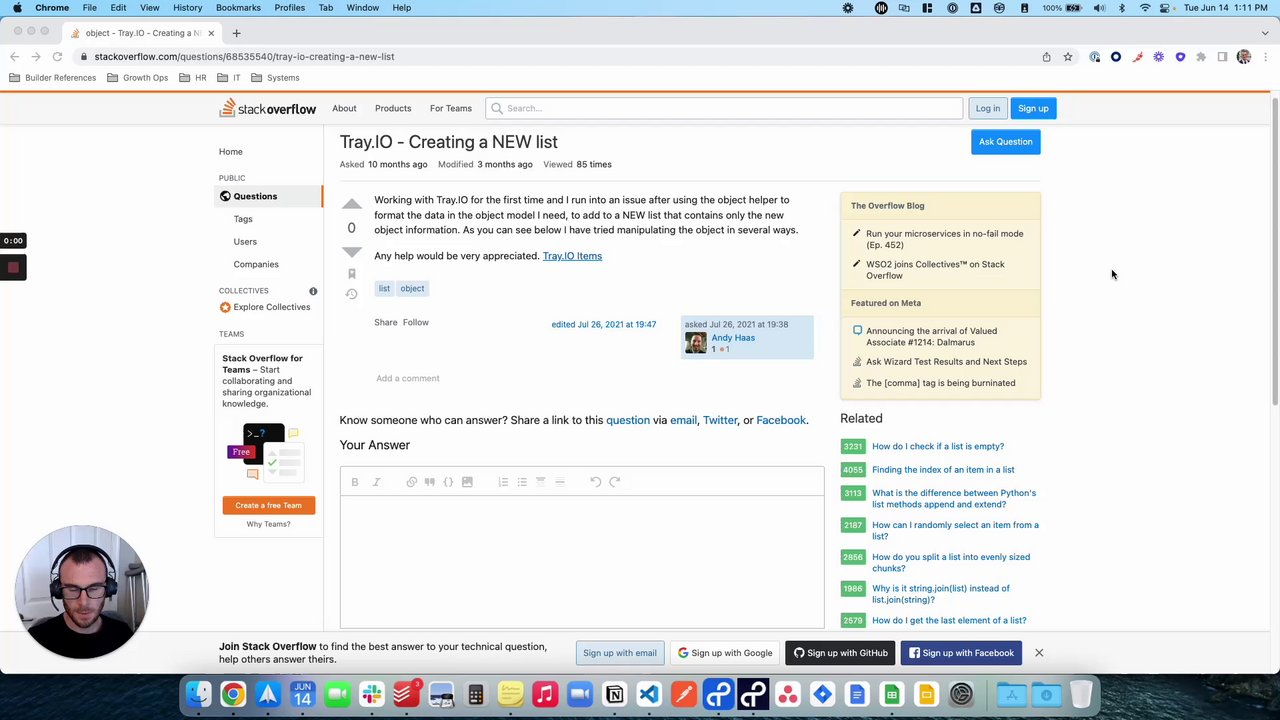Insert code sample in answer editor
Viewport: 1280px width, 720px height.
448,482
